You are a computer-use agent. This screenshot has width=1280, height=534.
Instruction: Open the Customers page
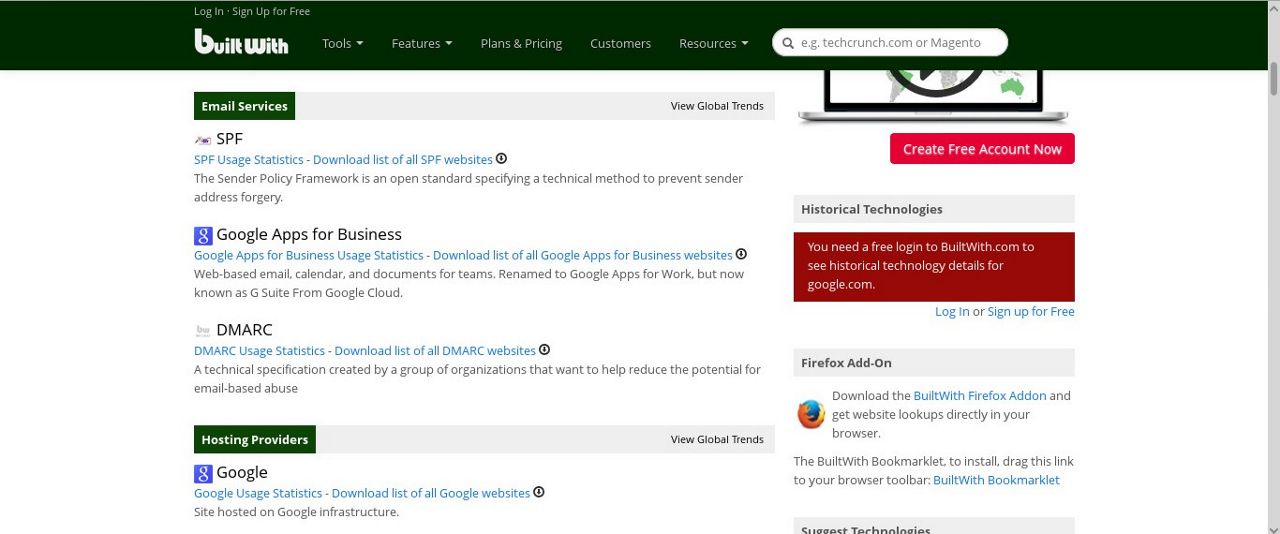tap(620, 43)
